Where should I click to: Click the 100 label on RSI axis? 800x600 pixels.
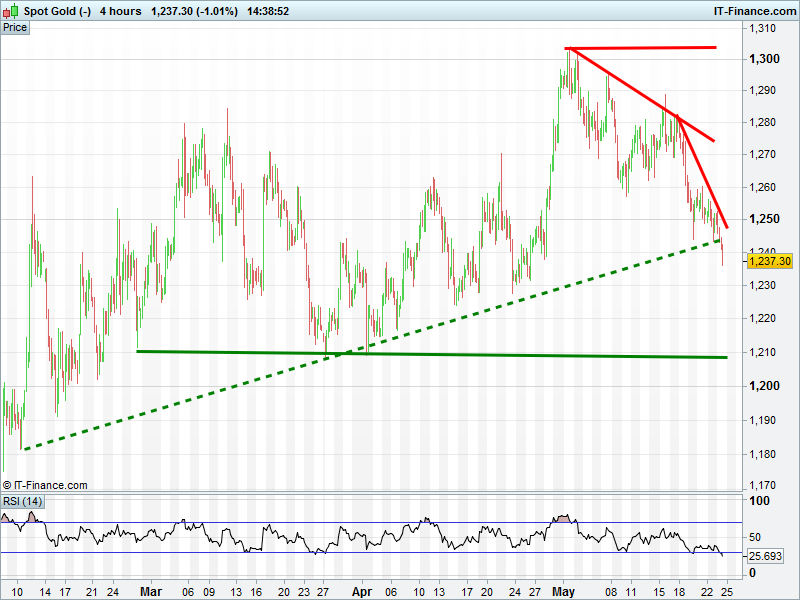[759, 501]
